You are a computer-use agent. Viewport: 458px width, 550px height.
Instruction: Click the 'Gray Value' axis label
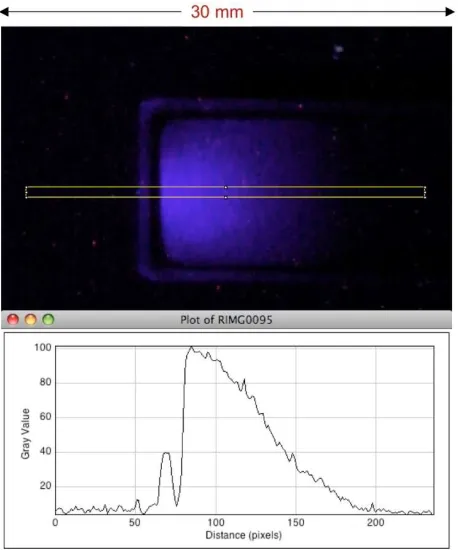point(25,434)
